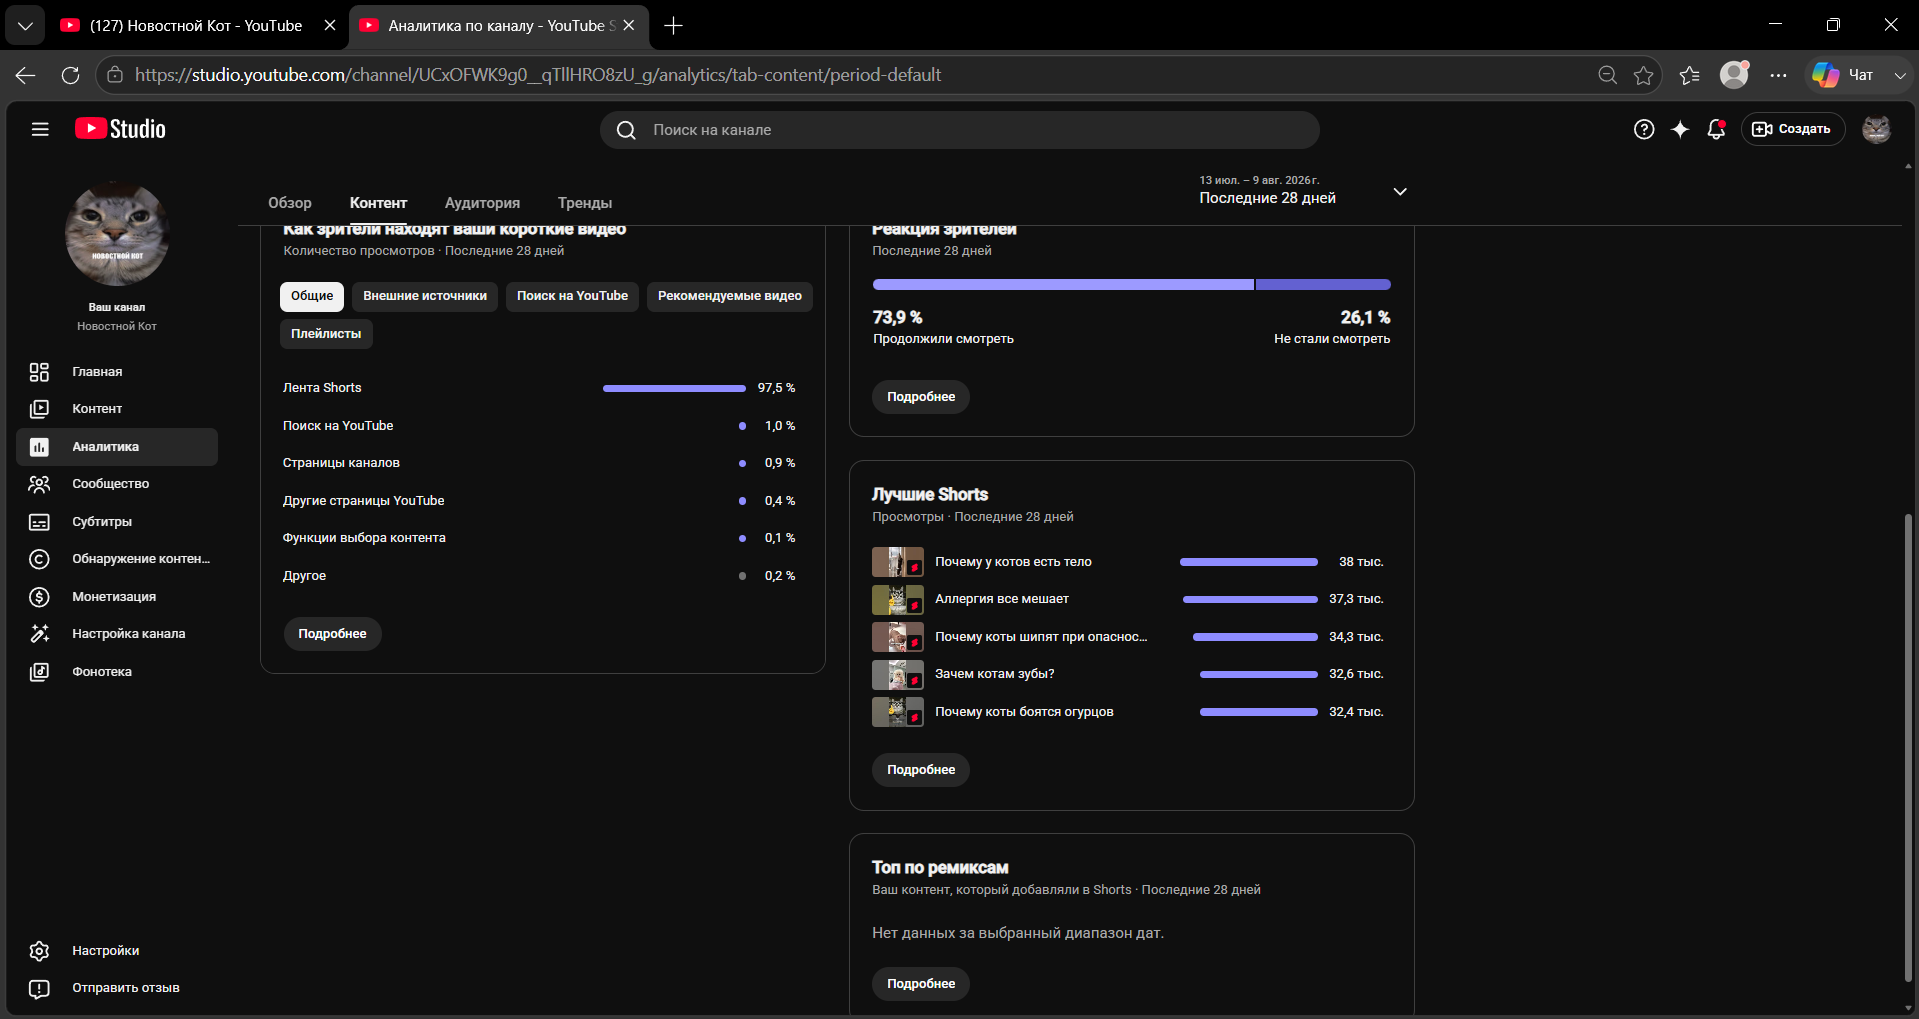Click the Настройка канала magic wand icon
This screenshot has width=1919, height=1019.
pyautogui.click(x=39, y=634)
